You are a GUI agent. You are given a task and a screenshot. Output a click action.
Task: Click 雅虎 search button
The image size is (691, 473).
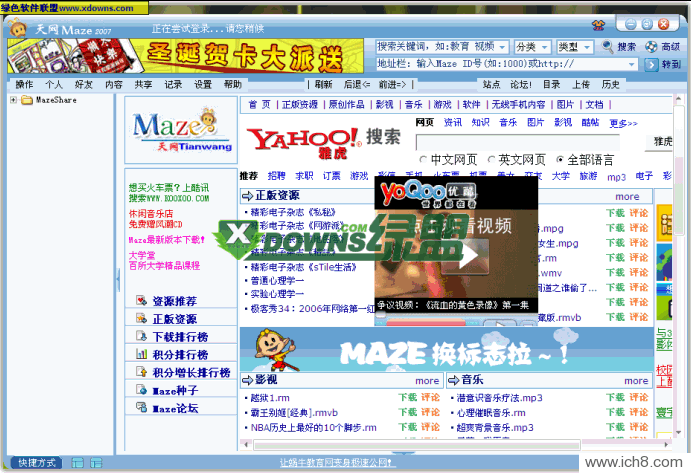[660, 142]
